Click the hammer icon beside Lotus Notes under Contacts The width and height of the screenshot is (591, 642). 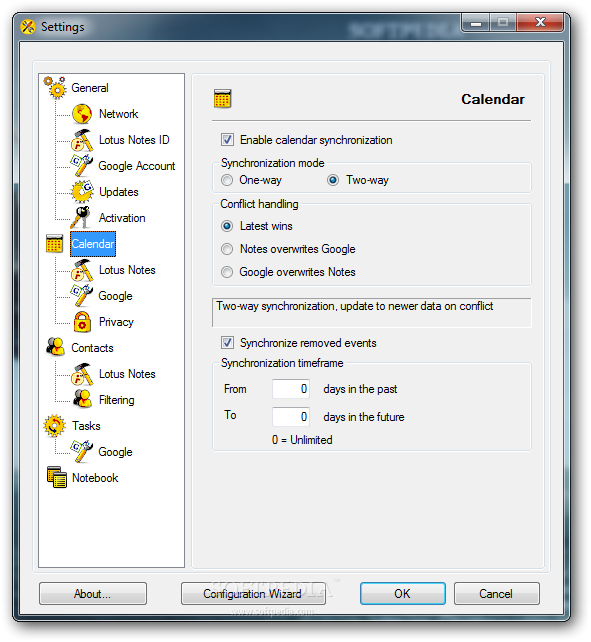click(82, 374)
